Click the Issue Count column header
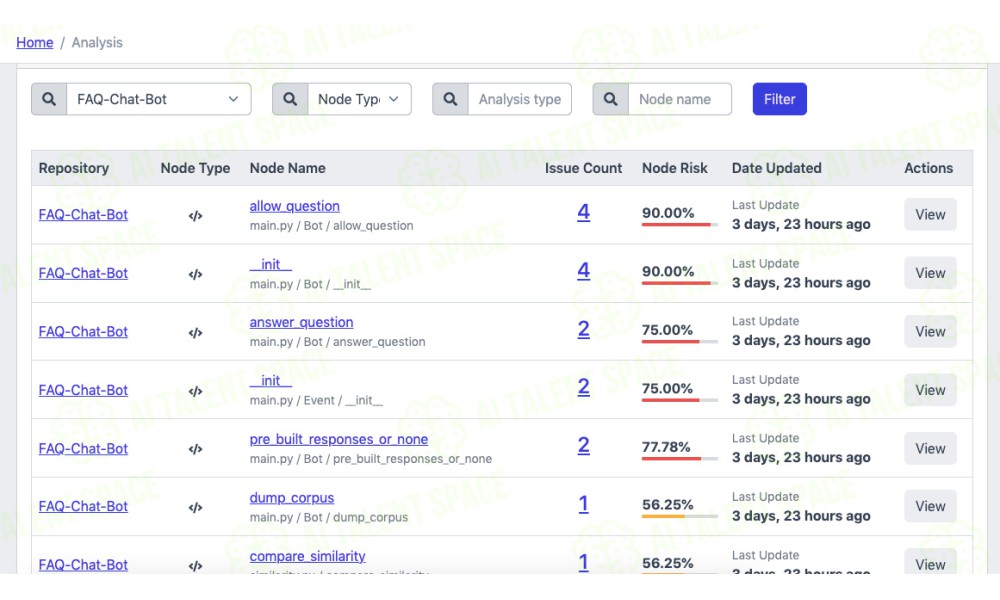The height and width of the screenshot is (600, 1000). pyautogui.click(x=583, y=168)
